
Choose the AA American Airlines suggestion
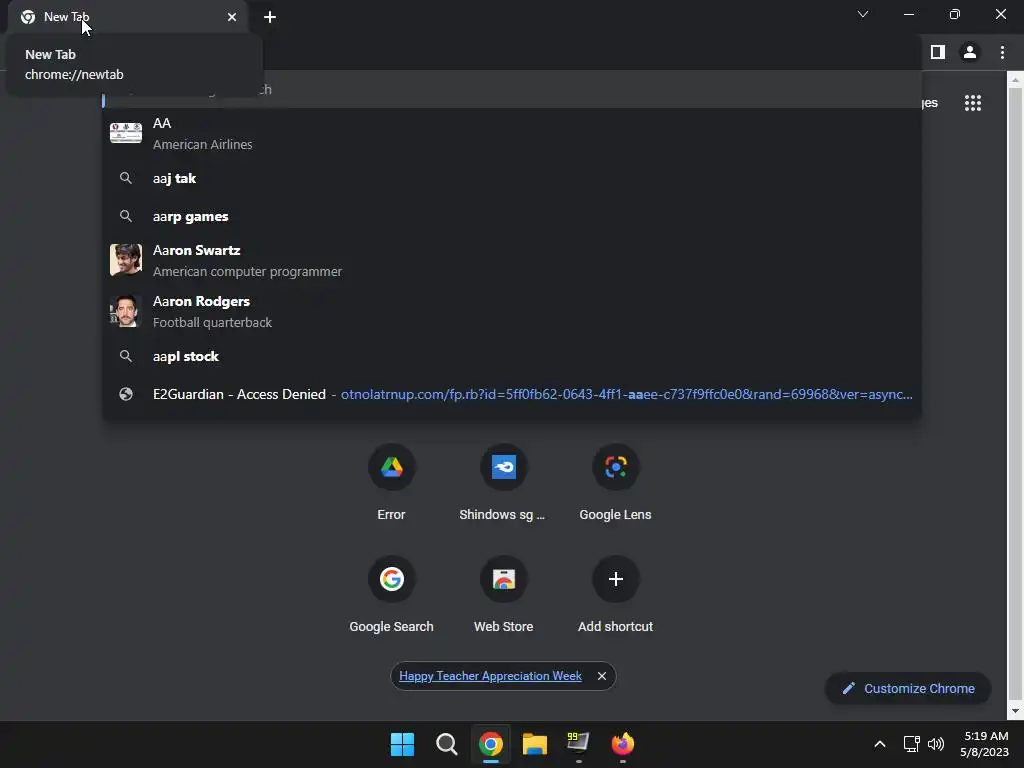512,133
